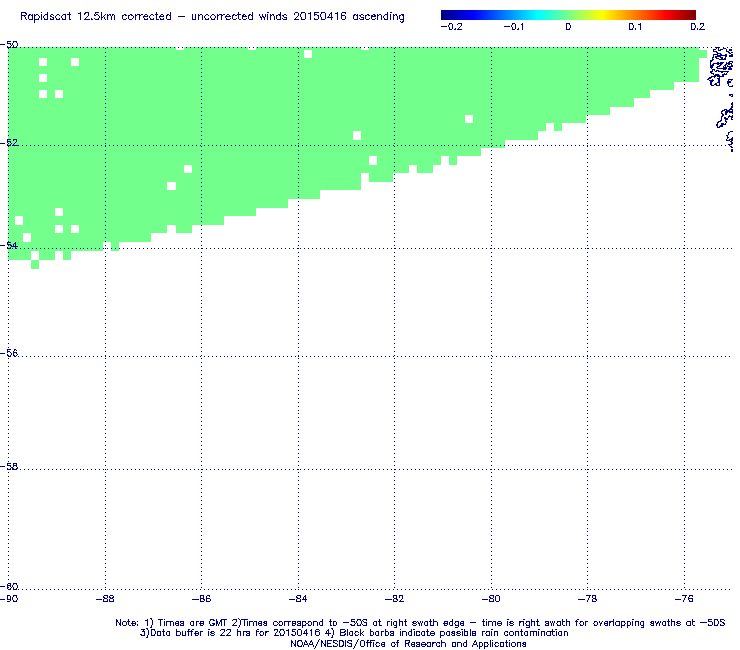Click the note line '3)Data buffer is 22 hrs'
This screenshot has height=650, width=740.
[x=354, y=633]
